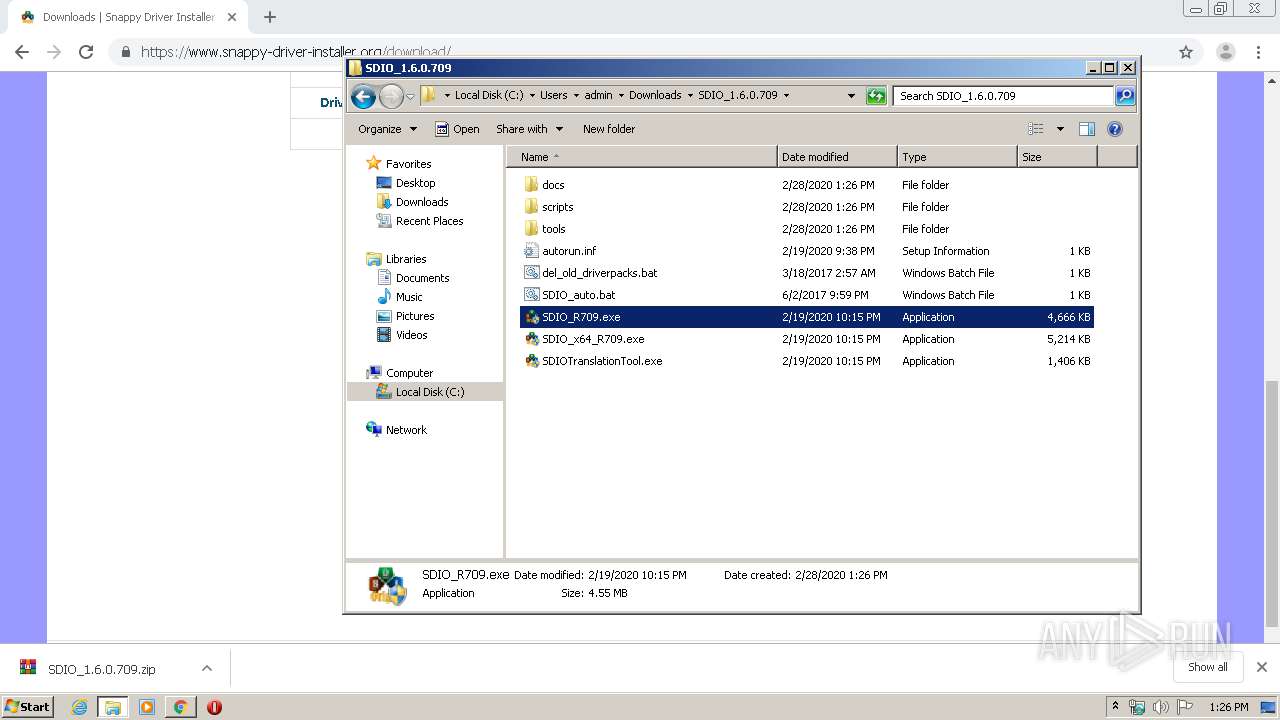The image size is (1280, 720).
Task: Open the Windows Start menu
Action: point(28,707)
